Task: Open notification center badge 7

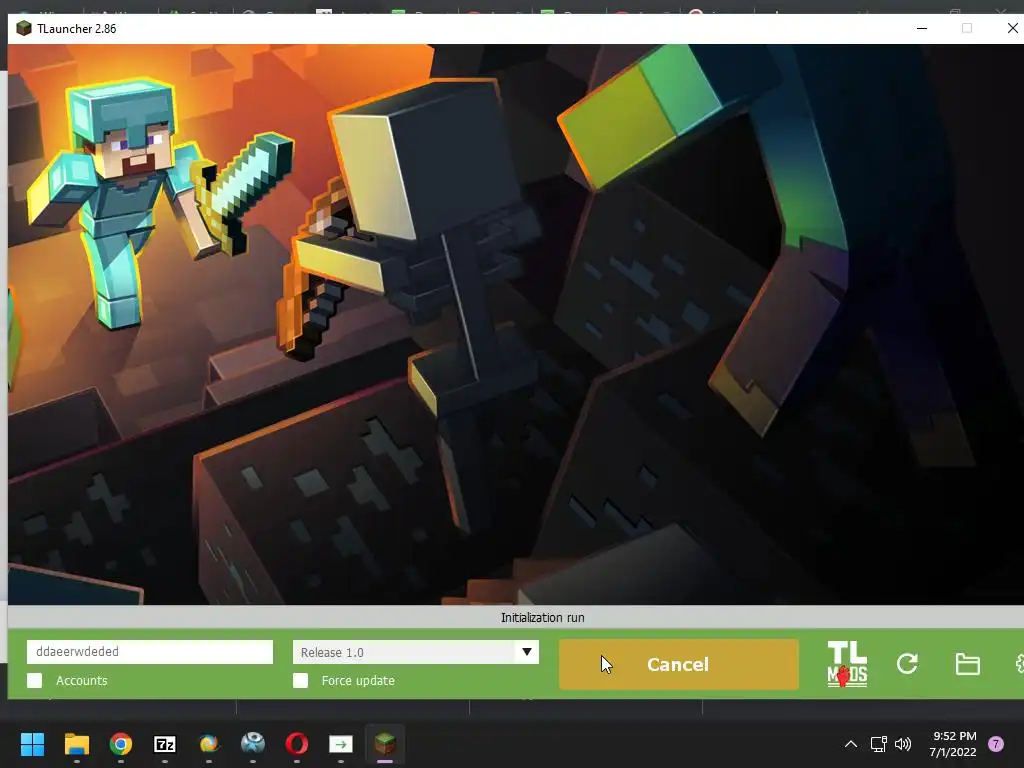Action: [996, 744]
